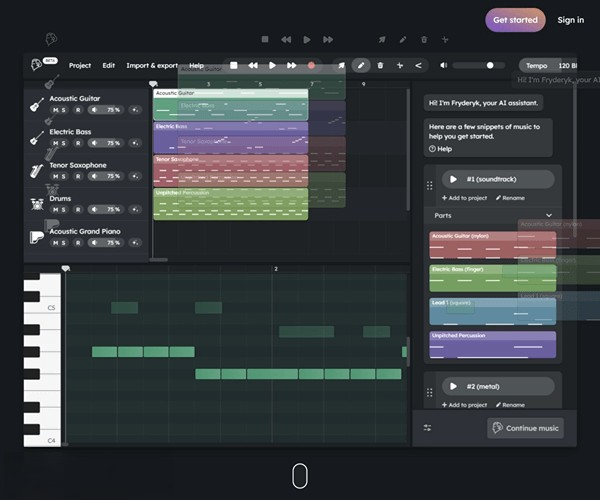The image size is (600, 500).
Task: Click the piano roll playhead marker
Action: point(66,269)
